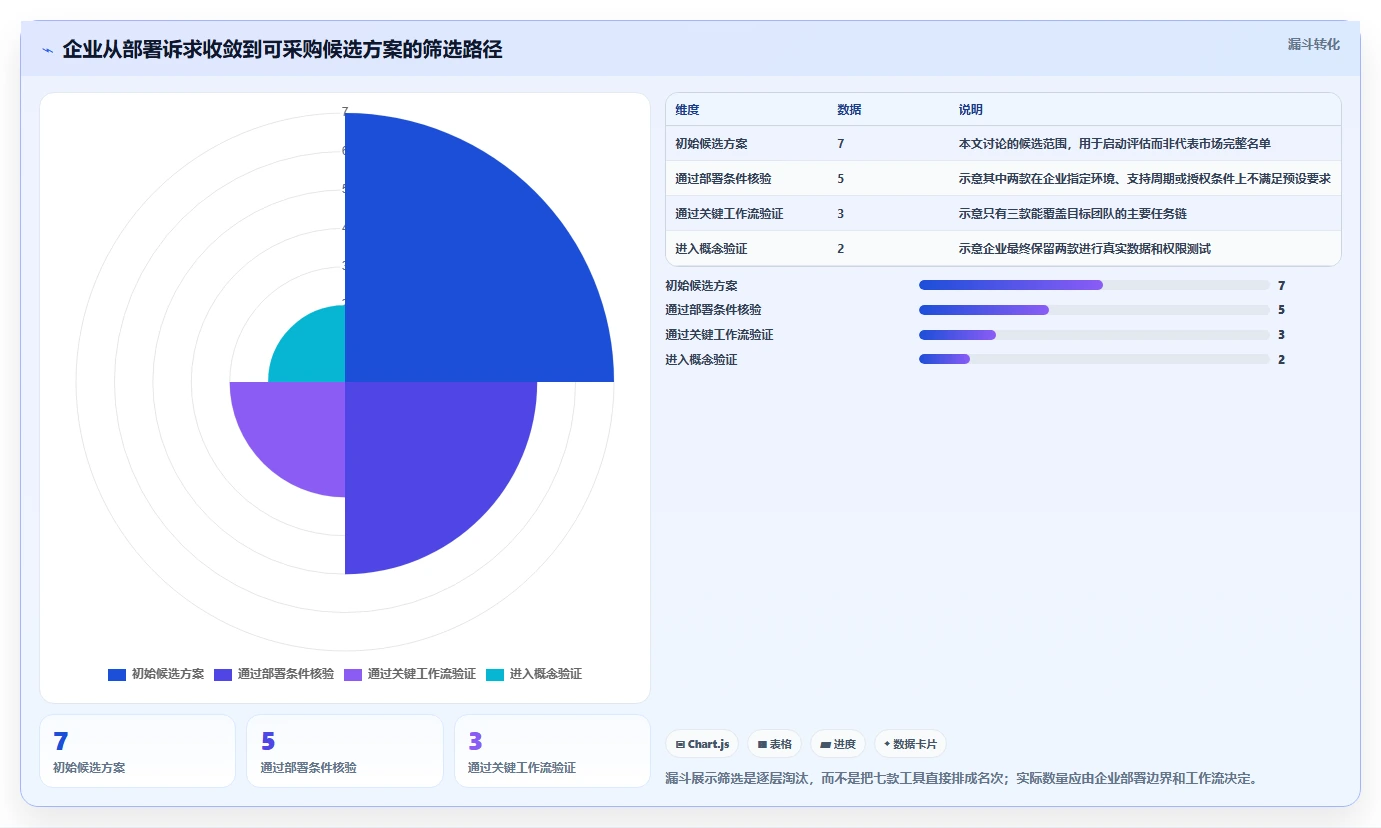The image size is (1381, 828).
Task: Select the 进度 chip label
Action: 844,744
